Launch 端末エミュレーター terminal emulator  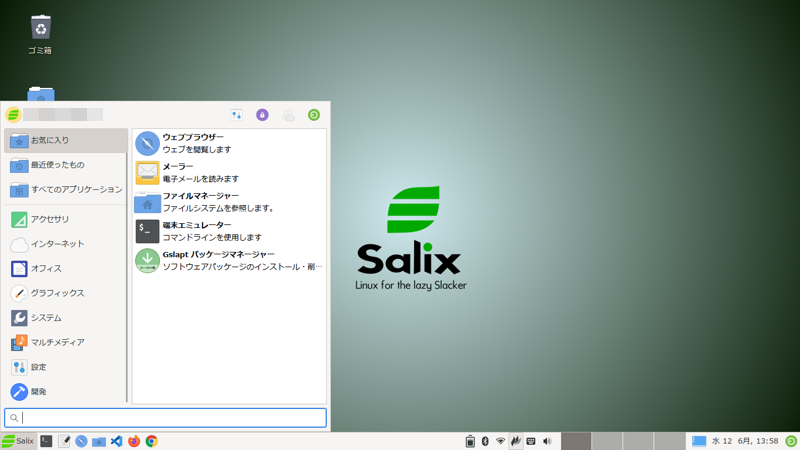point(229,231)
